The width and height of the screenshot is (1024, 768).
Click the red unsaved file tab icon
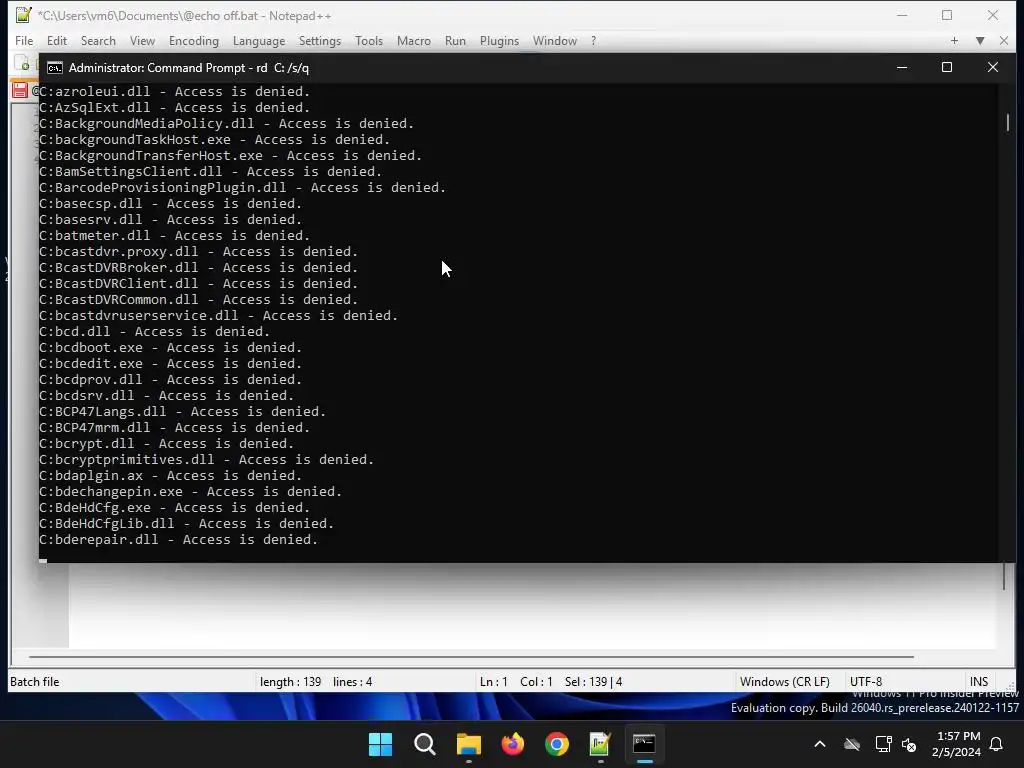20,91
